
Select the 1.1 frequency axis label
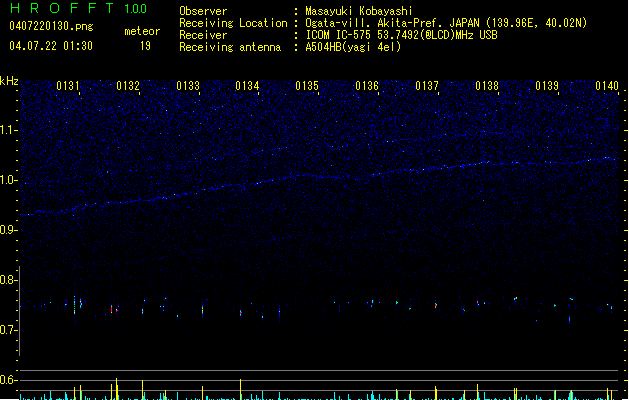[x=9, y=129]
